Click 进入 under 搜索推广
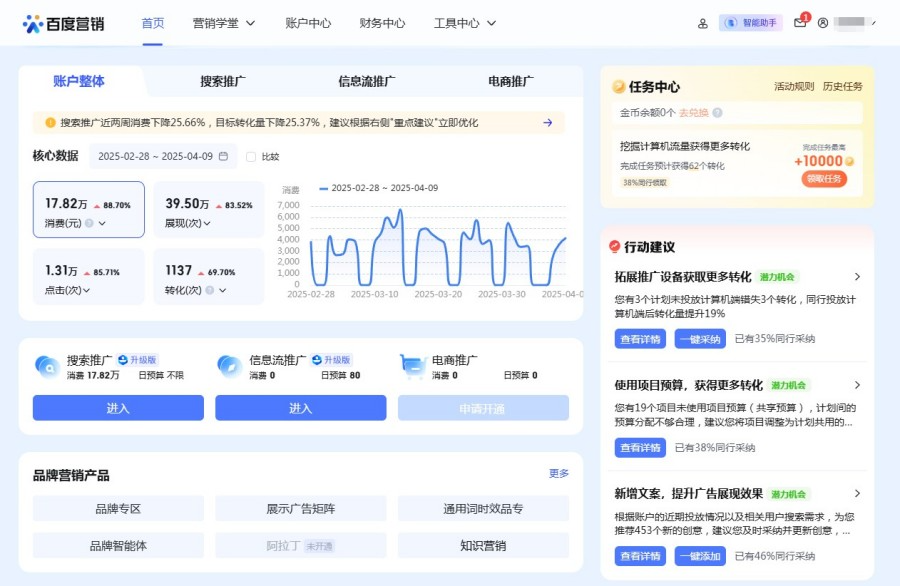Image resolution: width=900 pixels, height=586 pixels. click(118, 408)
